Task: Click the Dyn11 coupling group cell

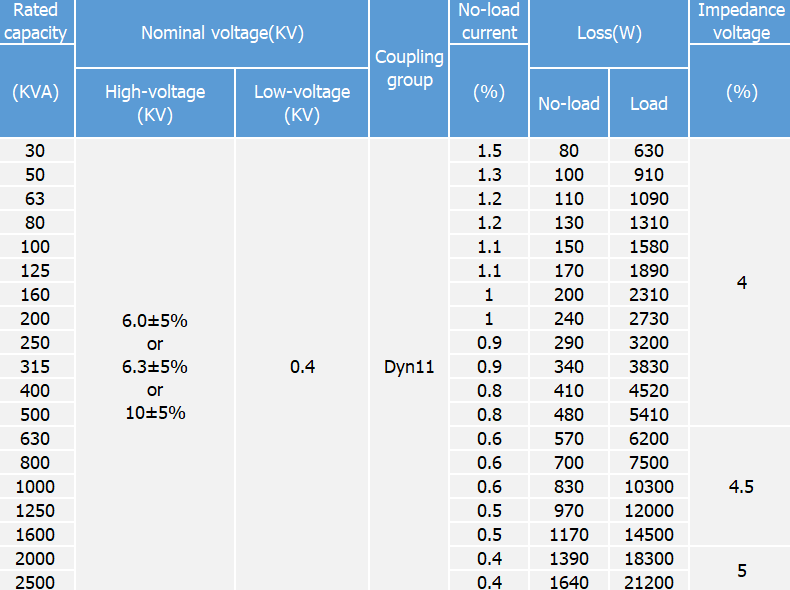Action: coord(409,367)
